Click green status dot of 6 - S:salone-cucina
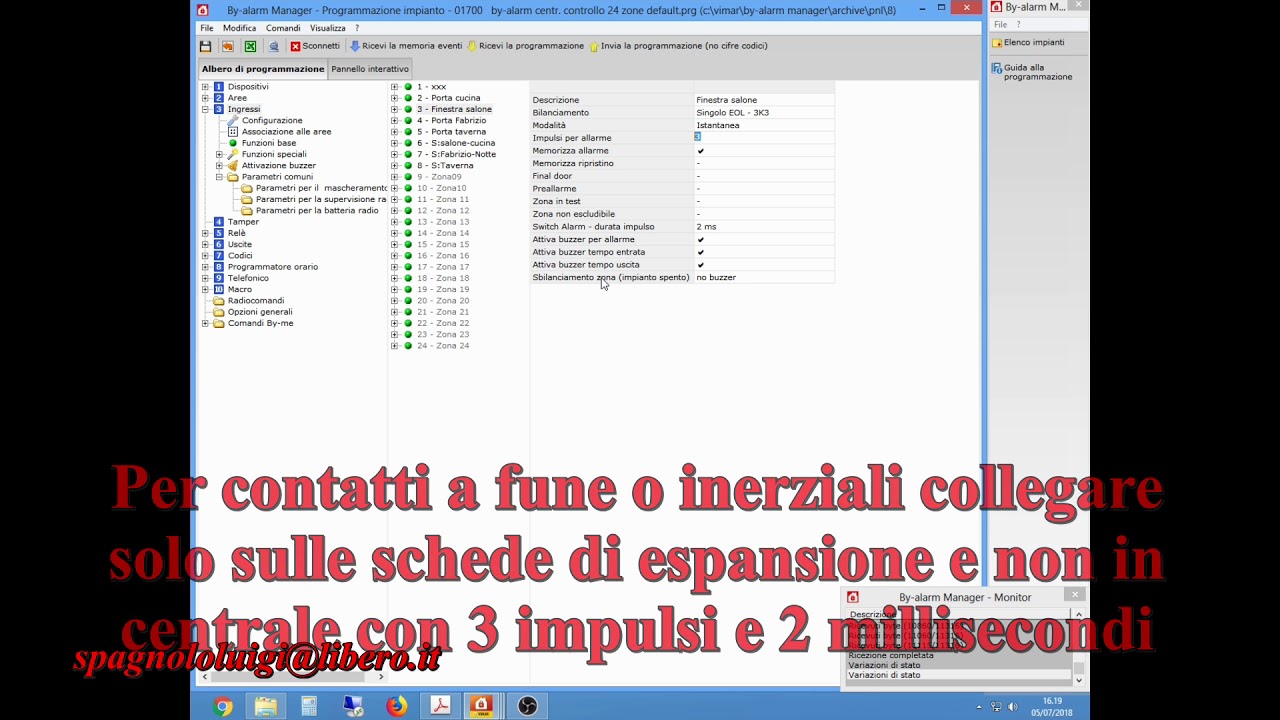Screen dimensions: 1280x720 408,143
